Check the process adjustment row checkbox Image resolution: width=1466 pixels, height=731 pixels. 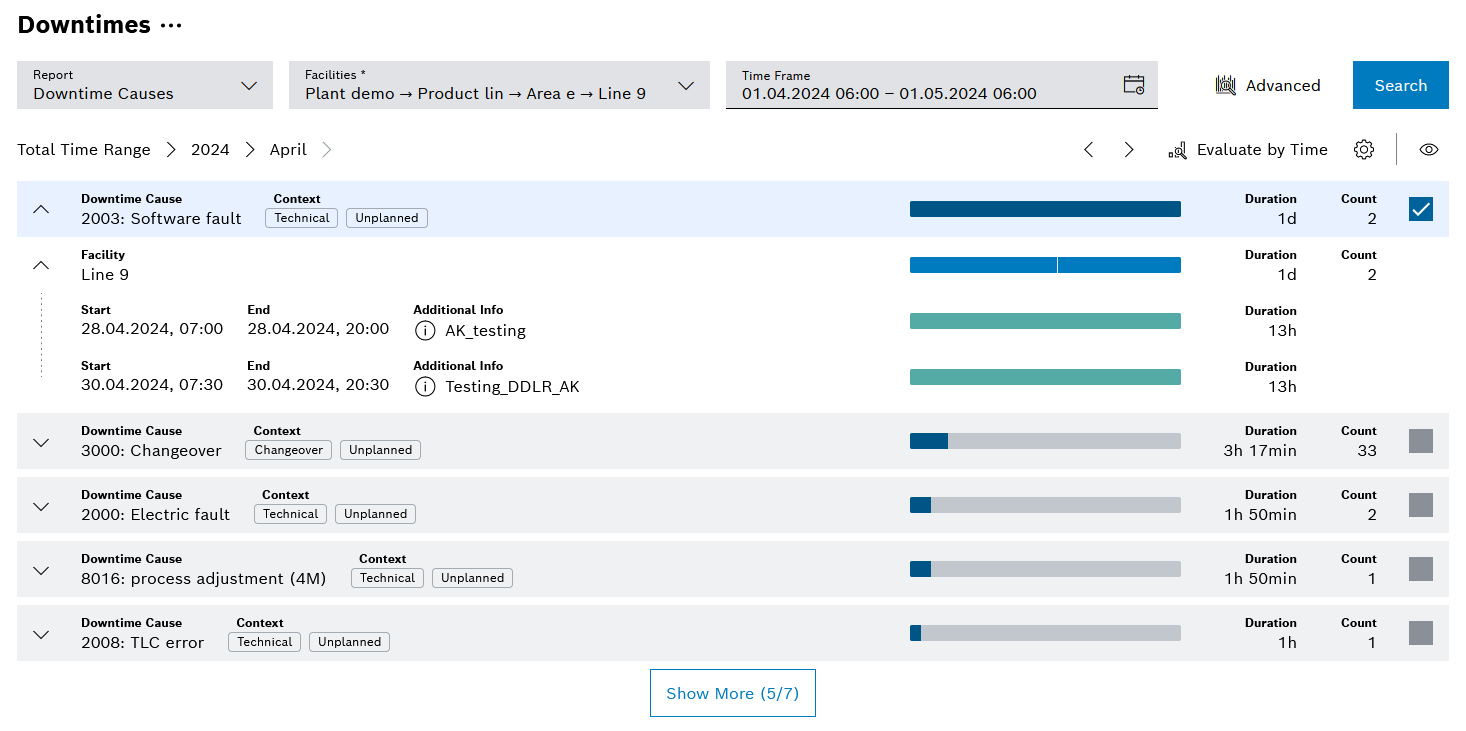(x=1421, y=569)
